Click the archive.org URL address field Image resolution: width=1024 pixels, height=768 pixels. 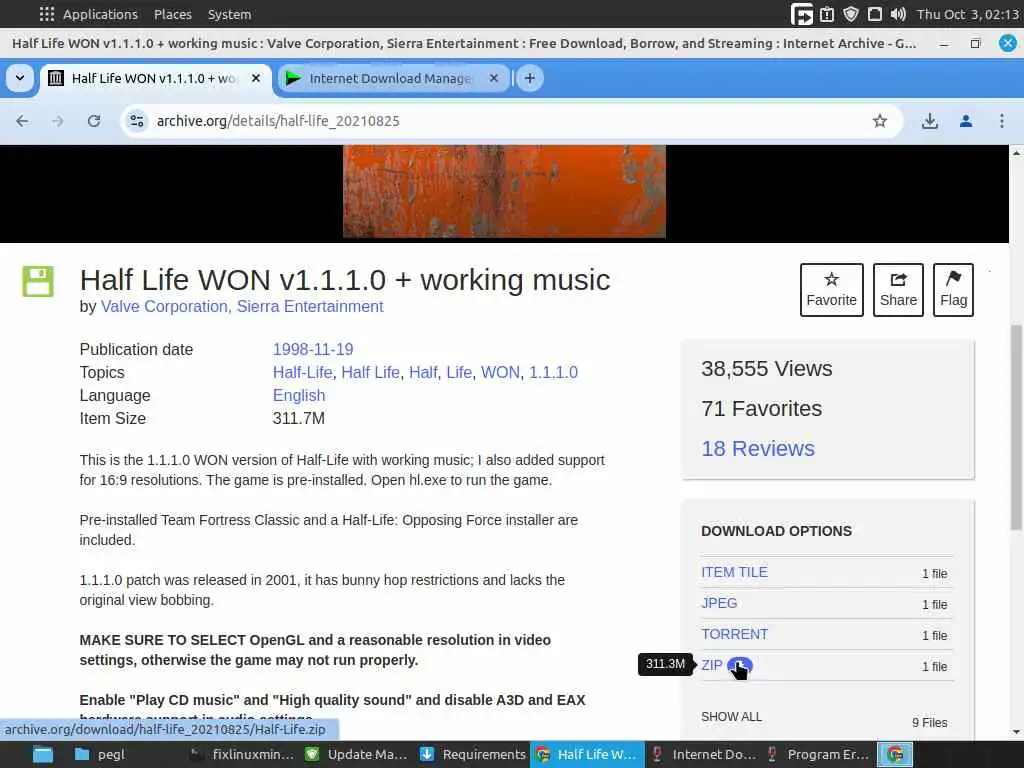[278, 121]
